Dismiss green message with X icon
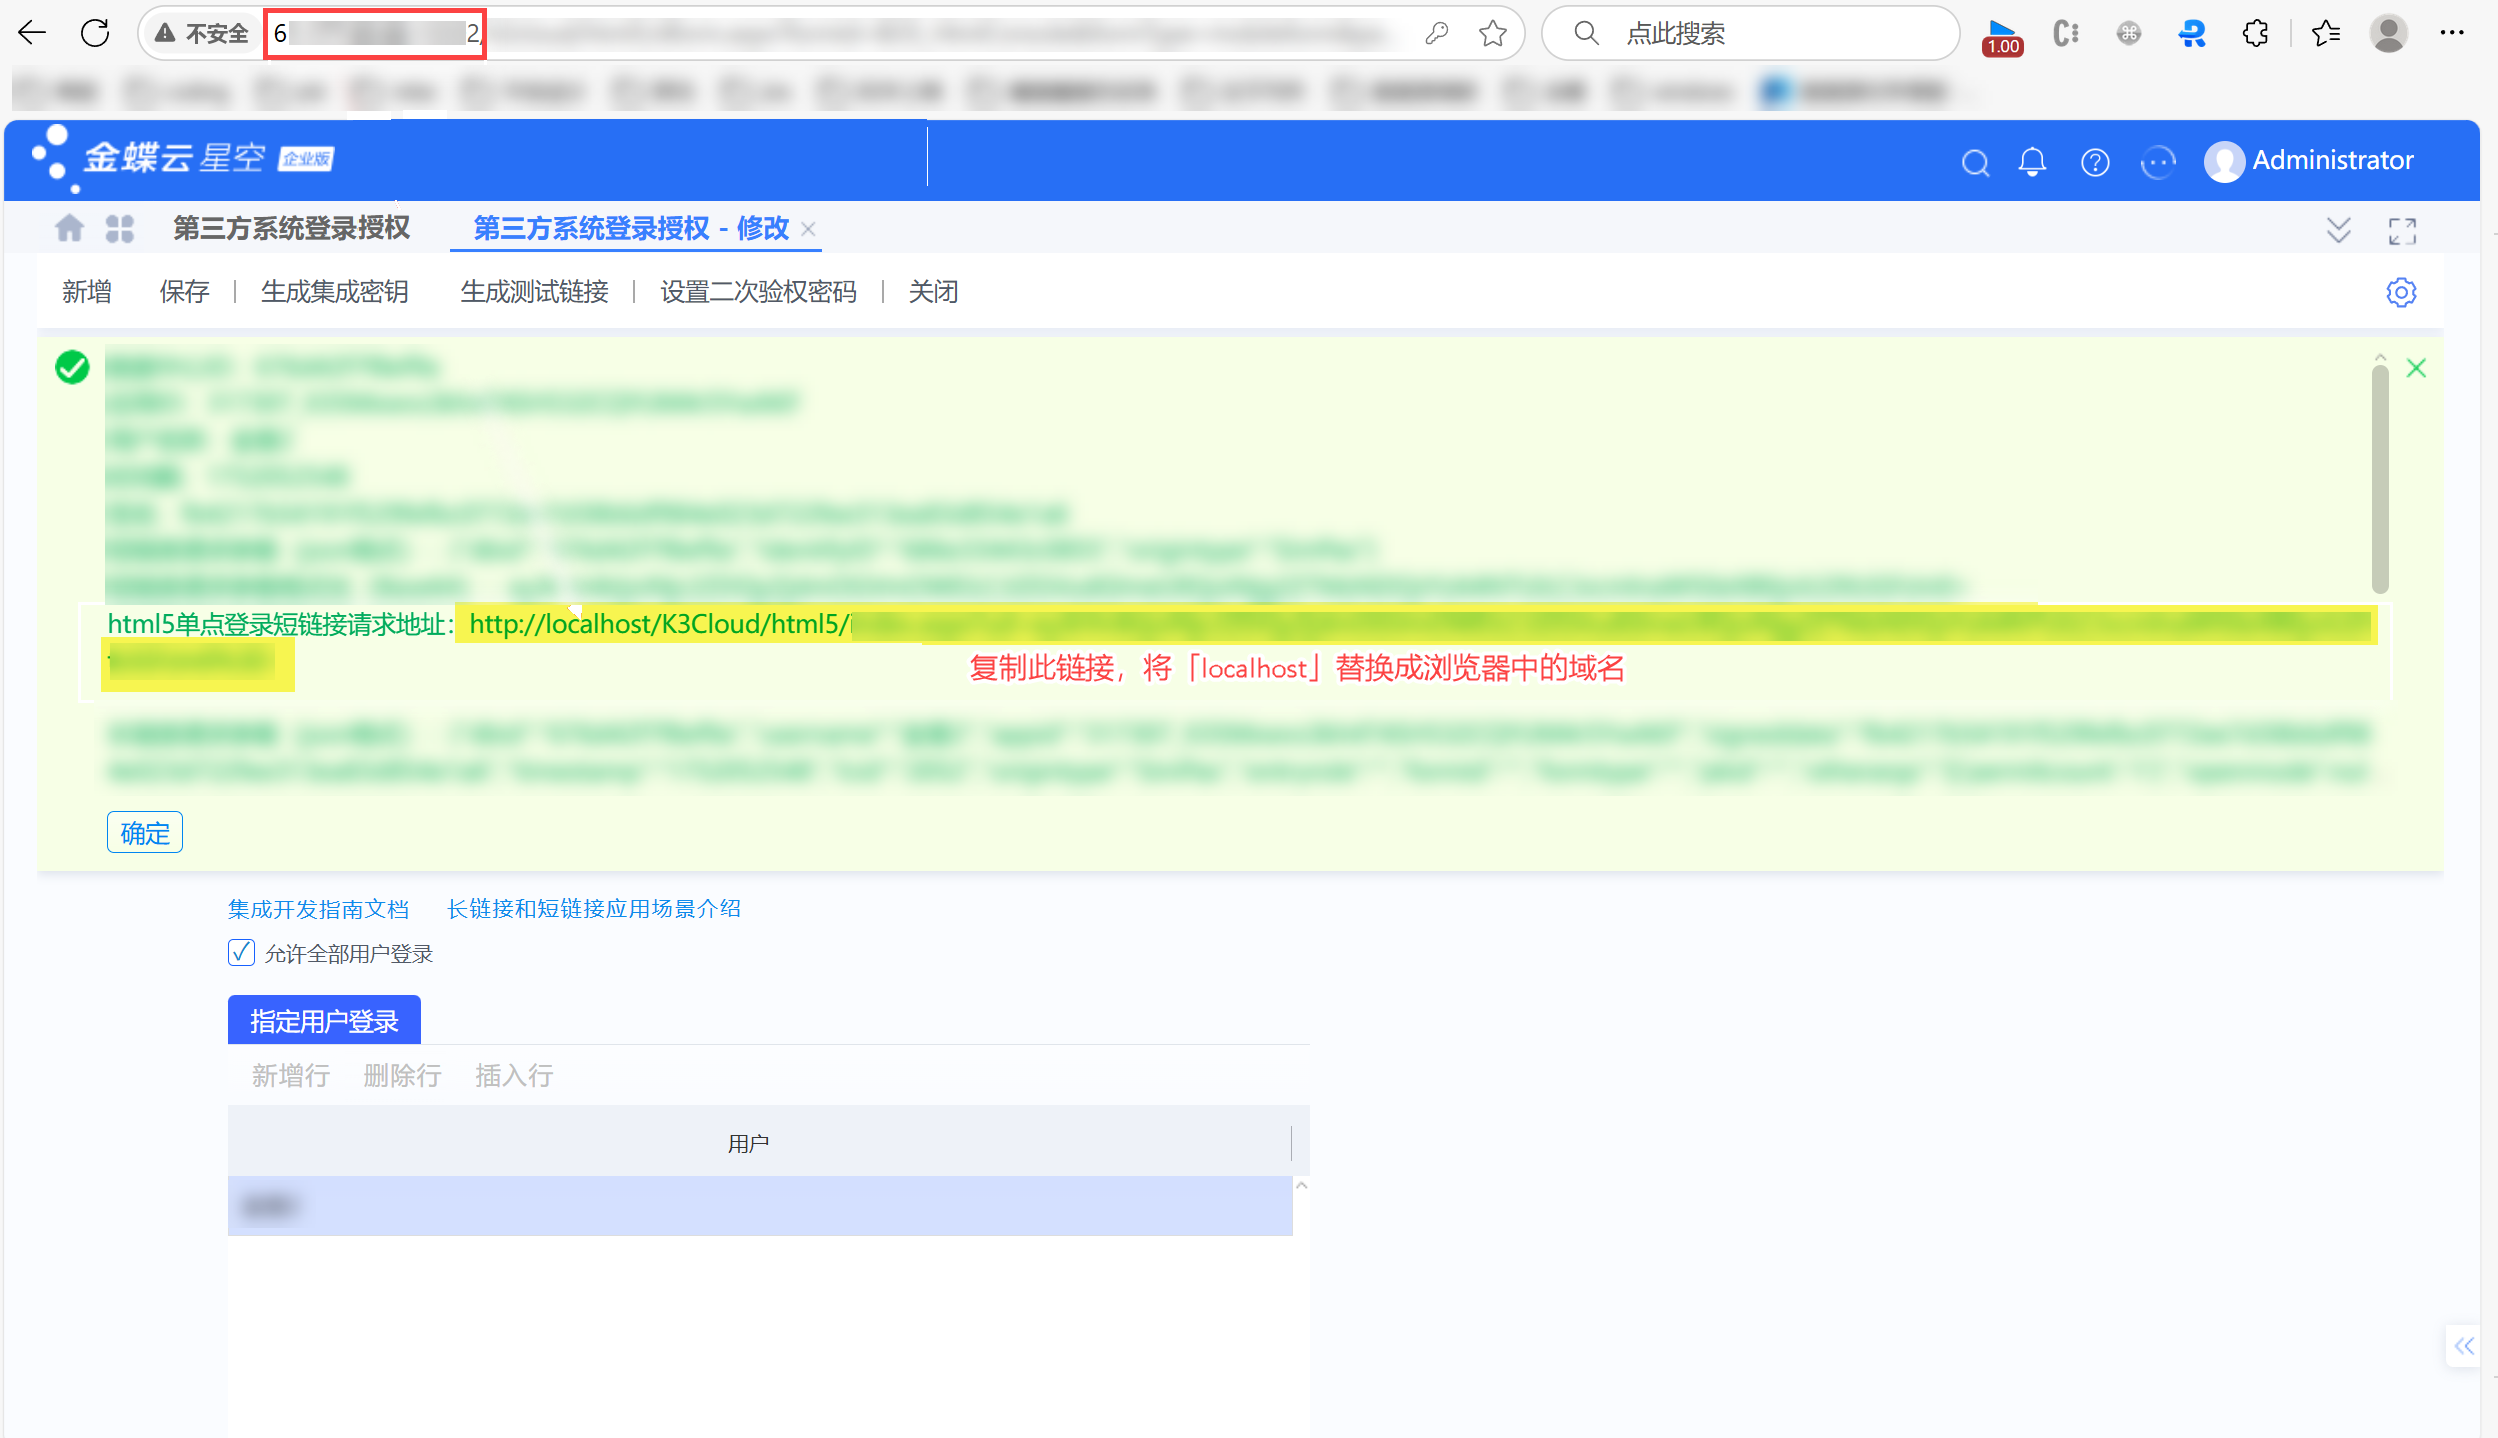Screen dimensions: 2498x1438 [2416, 368]
